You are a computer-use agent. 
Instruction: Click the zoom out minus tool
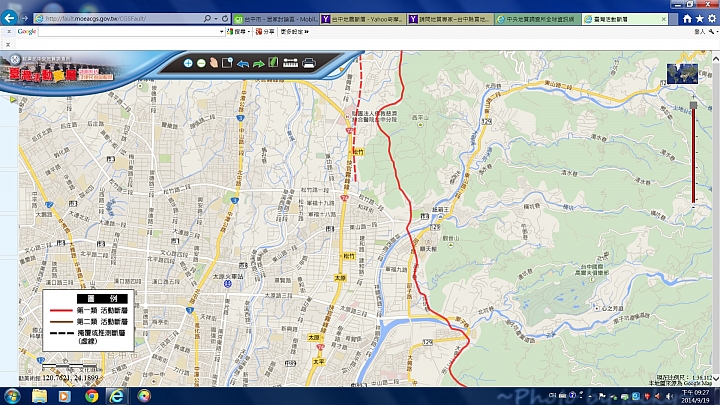point(201,63)
